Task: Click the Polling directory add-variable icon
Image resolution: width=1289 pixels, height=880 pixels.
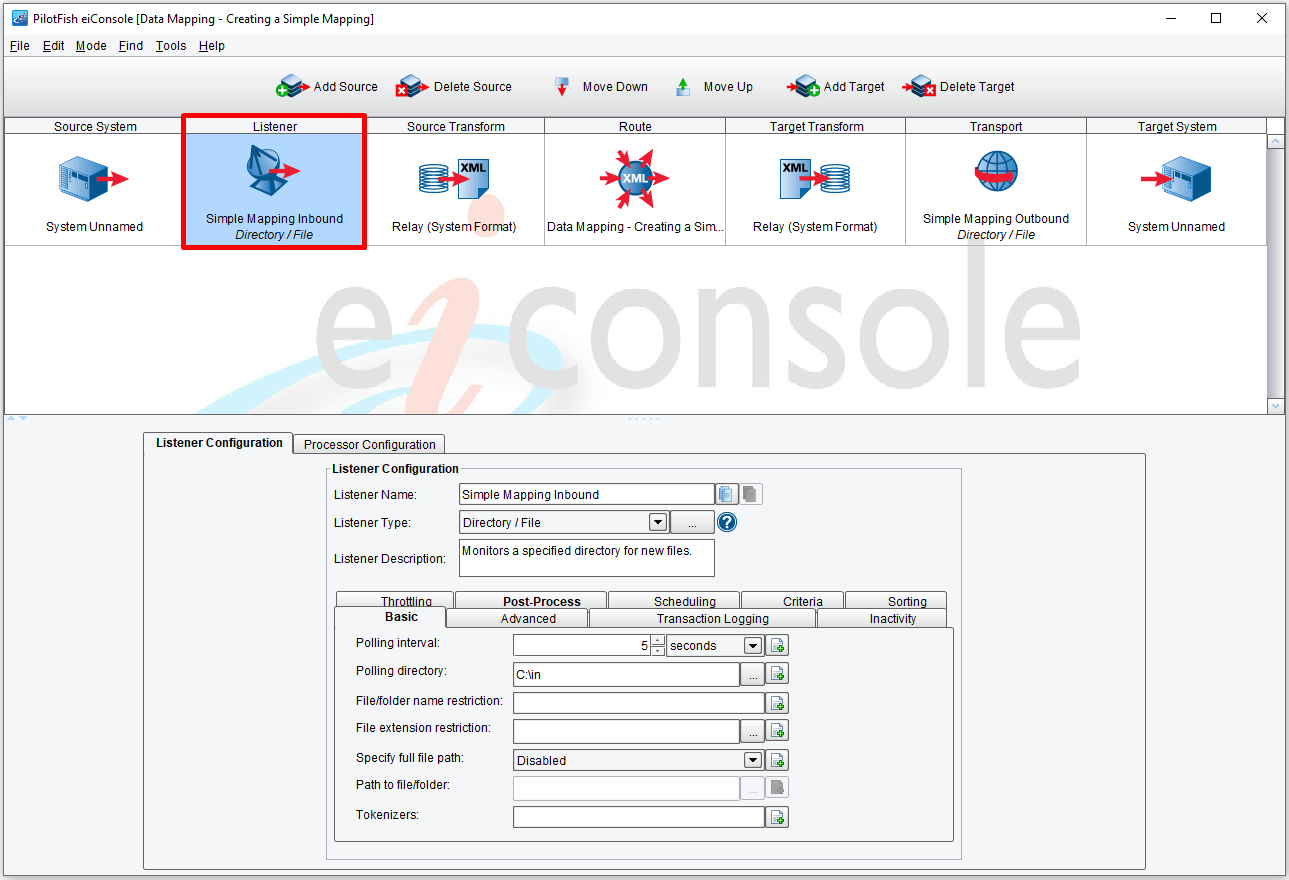Action: [778, 674]
